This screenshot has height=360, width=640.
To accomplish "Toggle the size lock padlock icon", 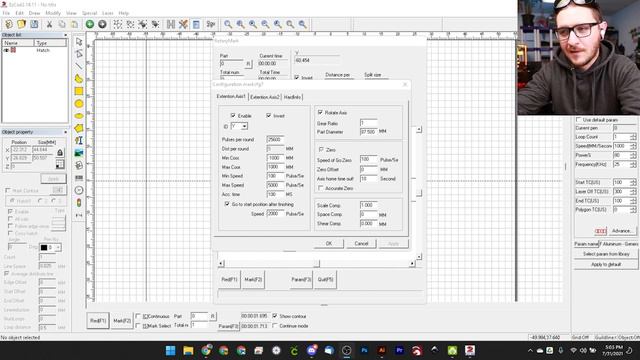I will 60,153.
